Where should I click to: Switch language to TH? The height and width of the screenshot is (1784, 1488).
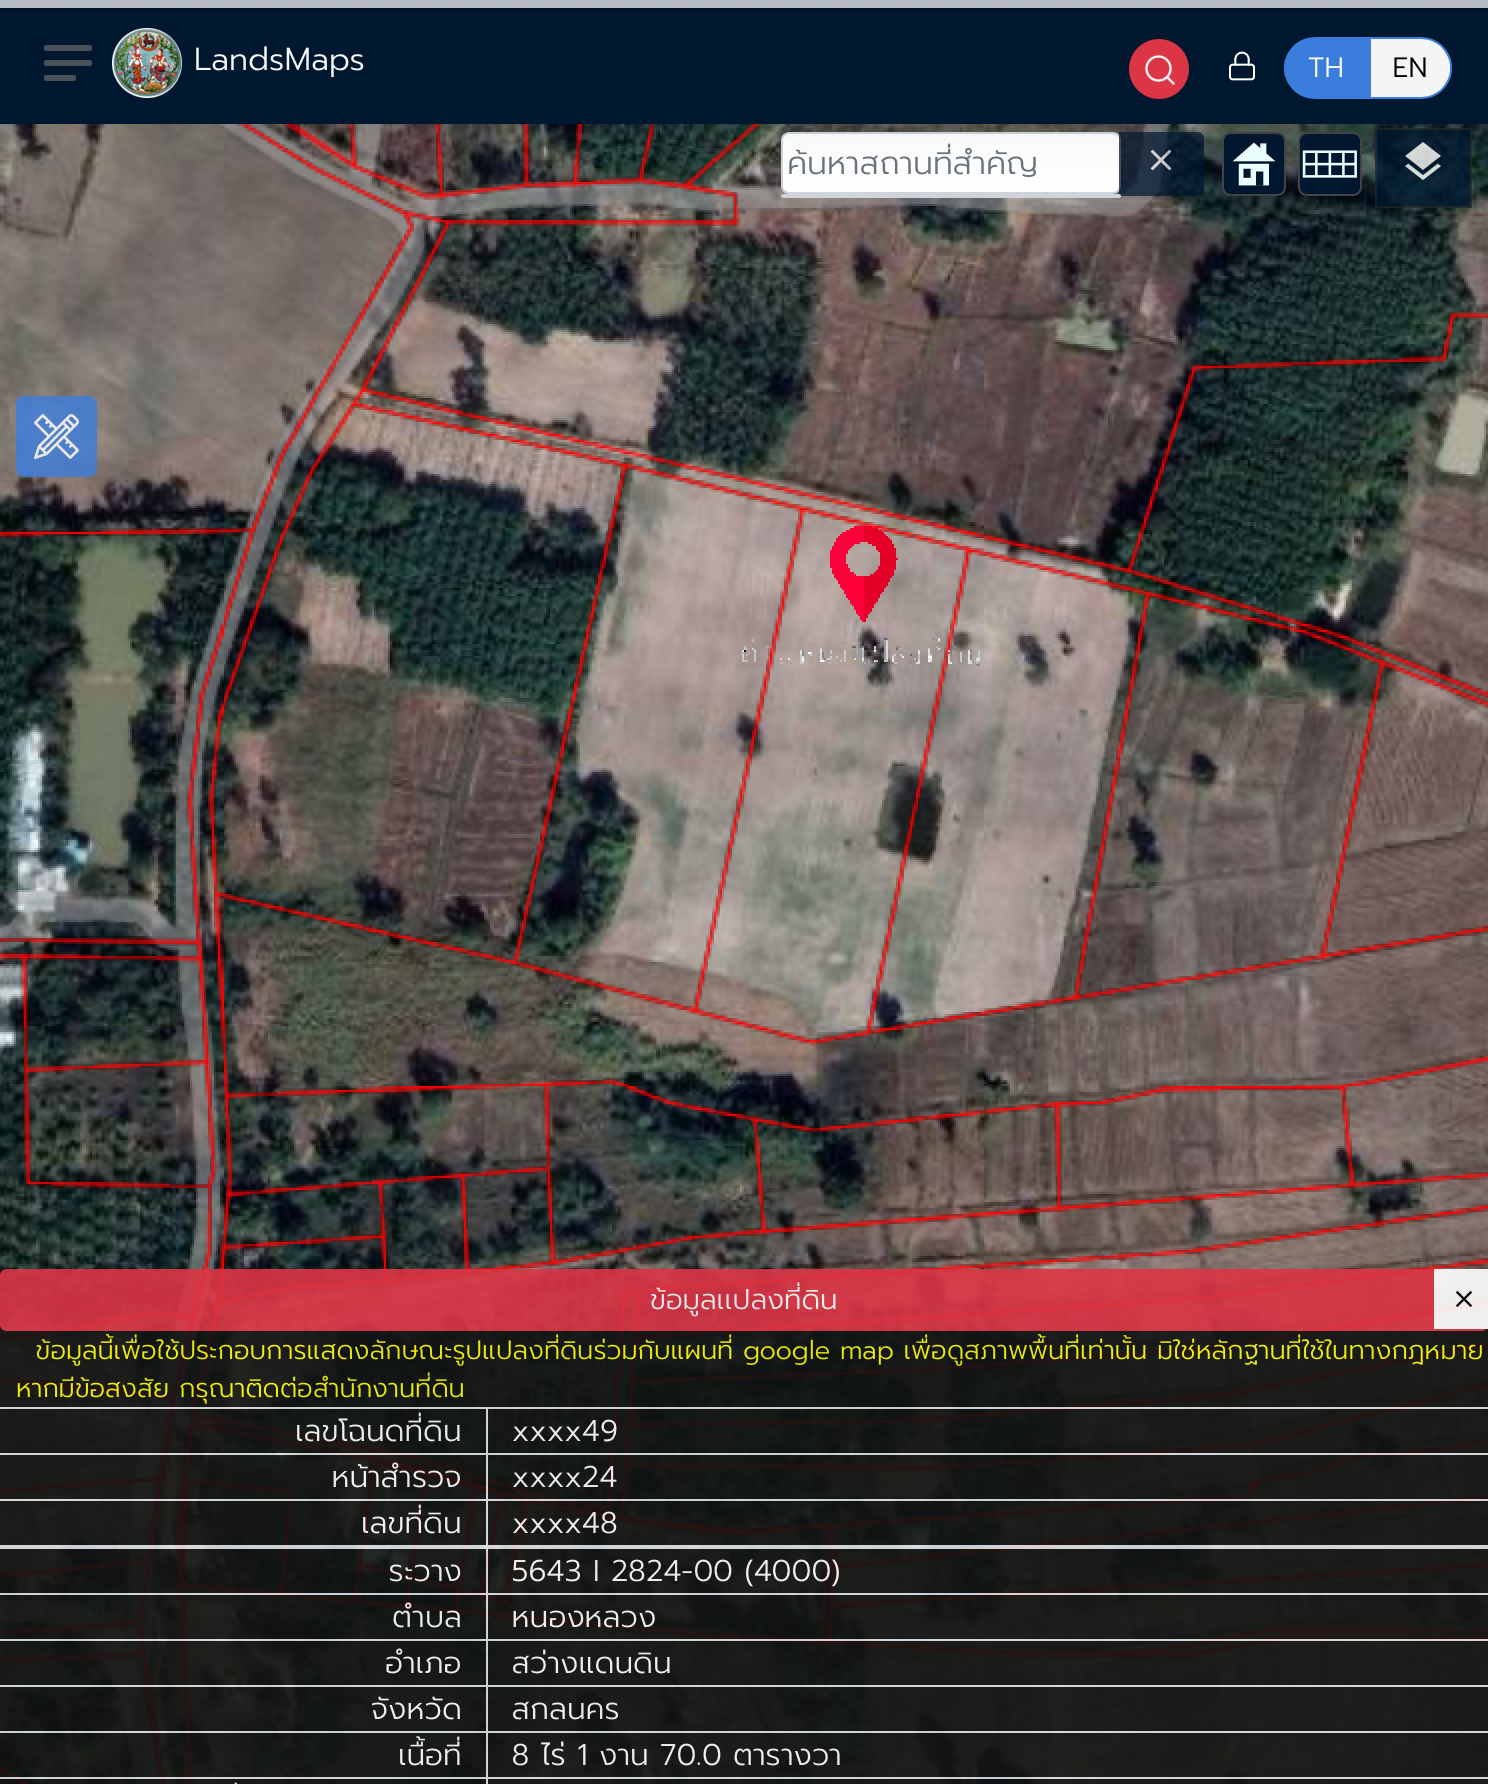click(x=1326, y=68)
